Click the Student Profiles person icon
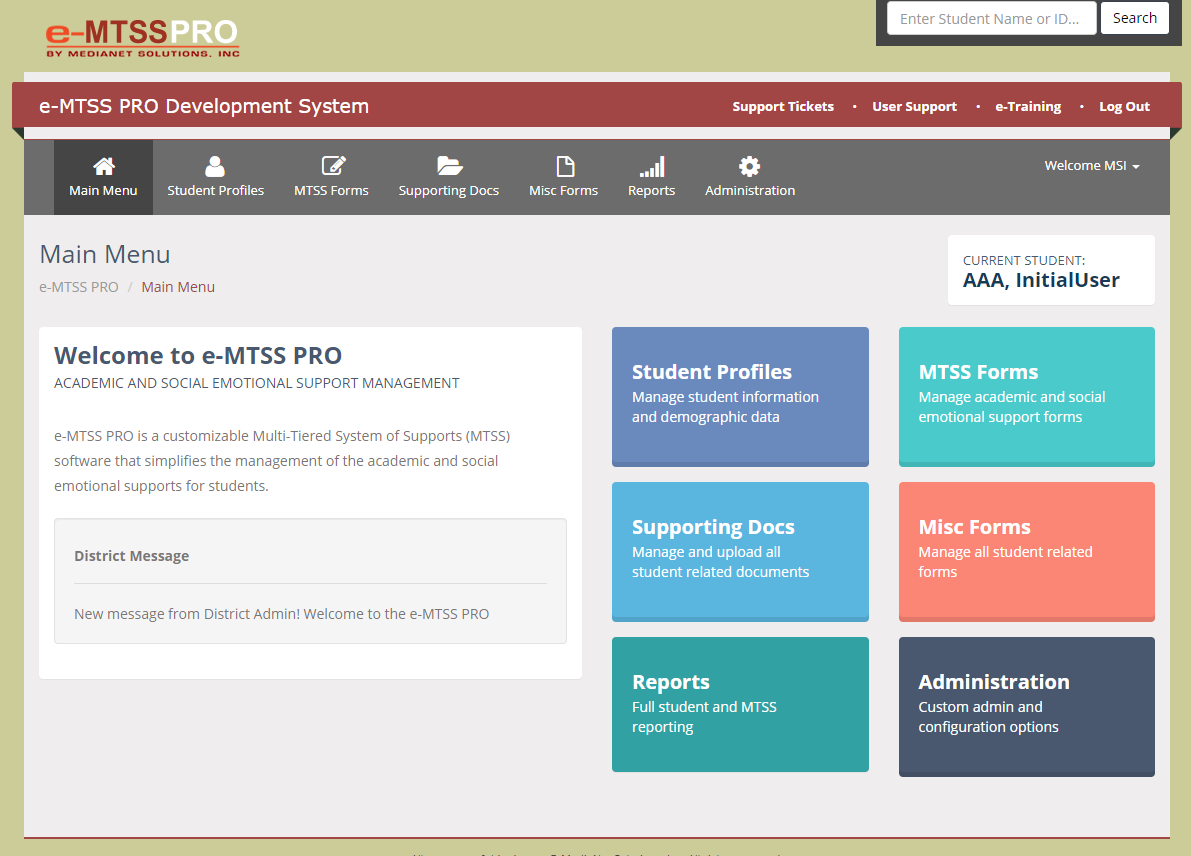Image resolution: width=1191 pixels, height=856 pixels. click(215, 166)
